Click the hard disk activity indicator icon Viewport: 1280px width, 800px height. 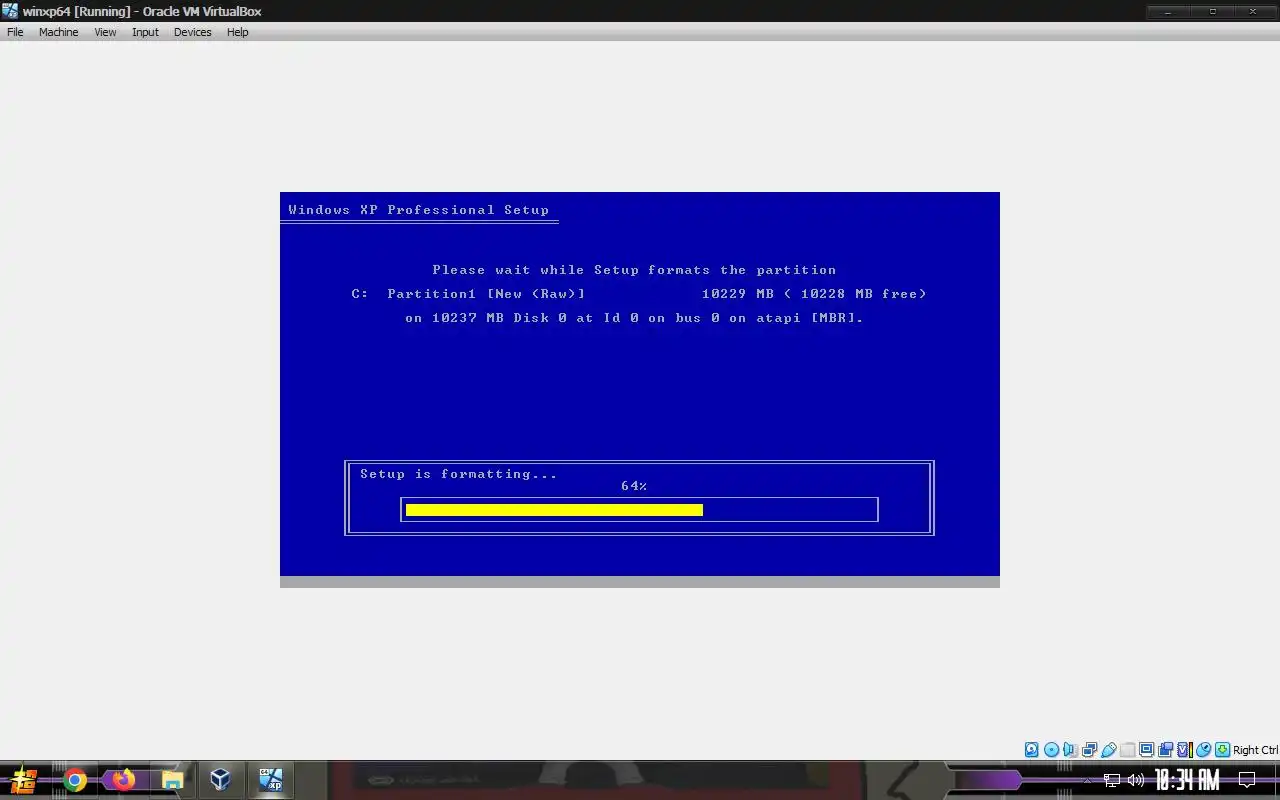point(1032,750)
